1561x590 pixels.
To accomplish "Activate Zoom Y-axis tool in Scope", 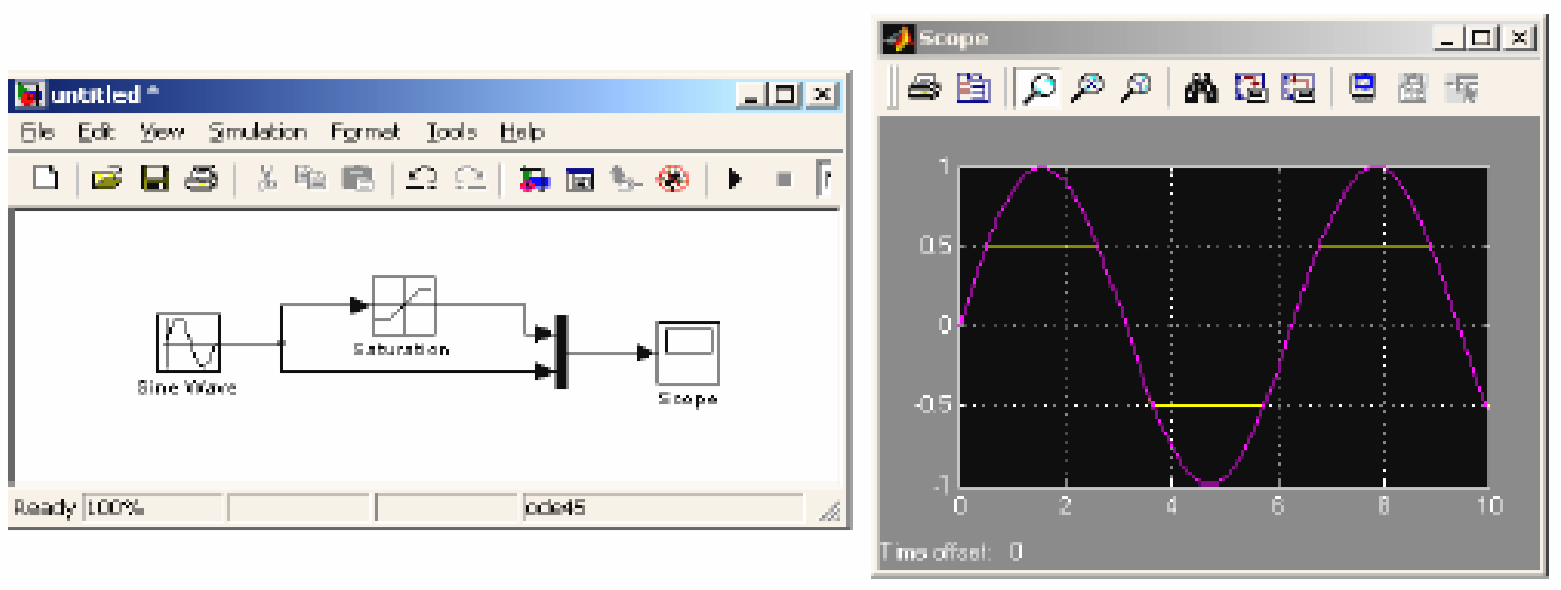I will (x=1136, y=89).
